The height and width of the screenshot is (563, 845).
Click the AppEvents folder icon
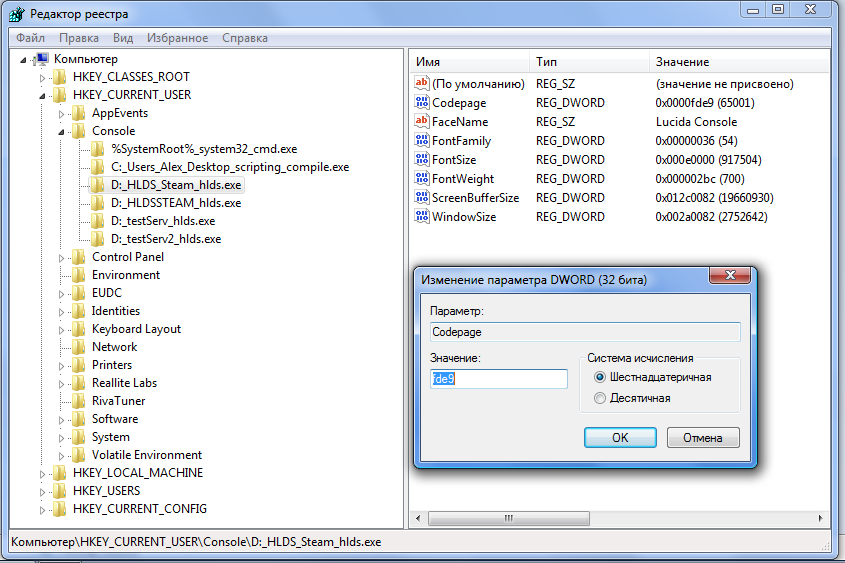pyautogui.click(x=79, y=113)
